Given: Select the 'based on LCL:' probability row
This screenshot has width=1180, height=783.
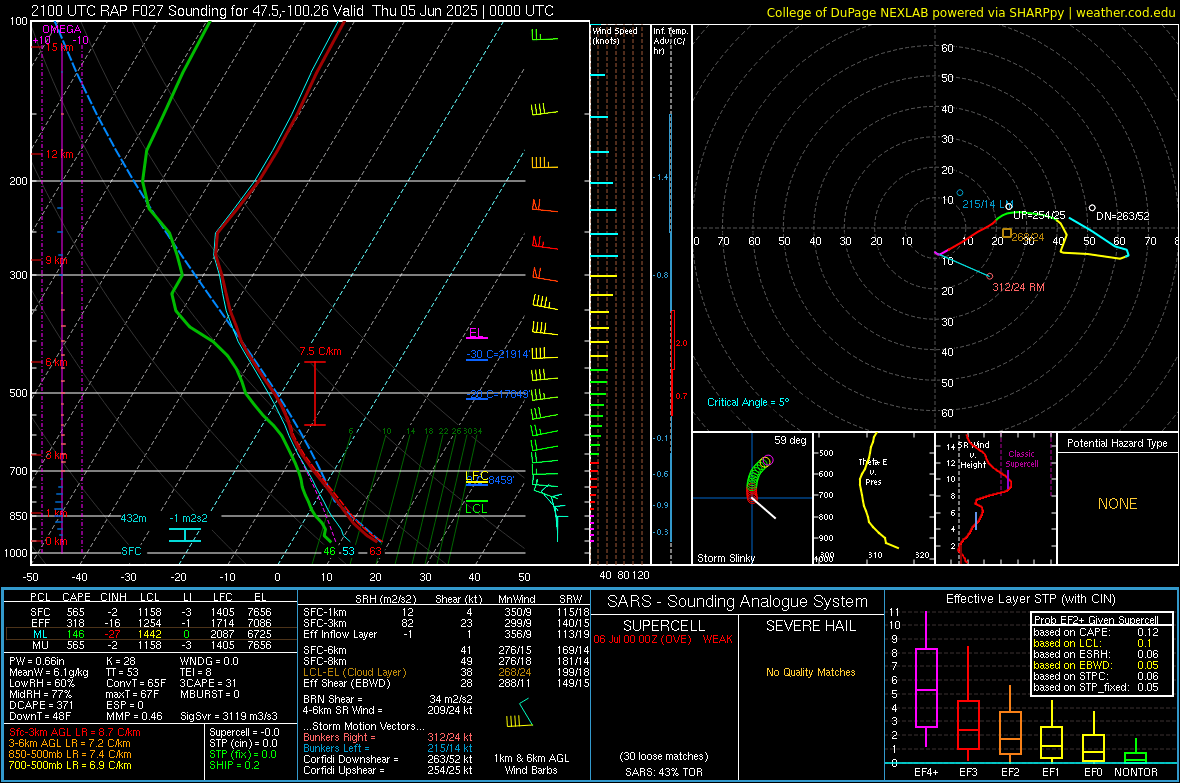Looking at the screenshot, I should pyautogui.click(x=1096, y=644).
